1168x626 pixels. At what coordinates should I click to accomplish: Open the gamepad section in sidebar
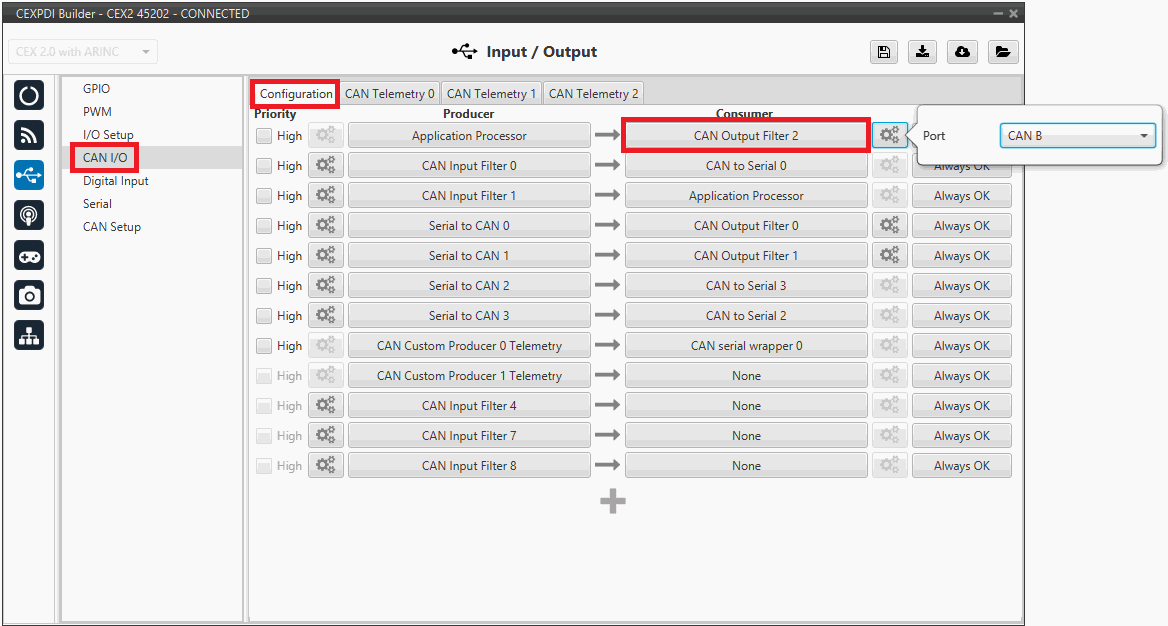29,255
